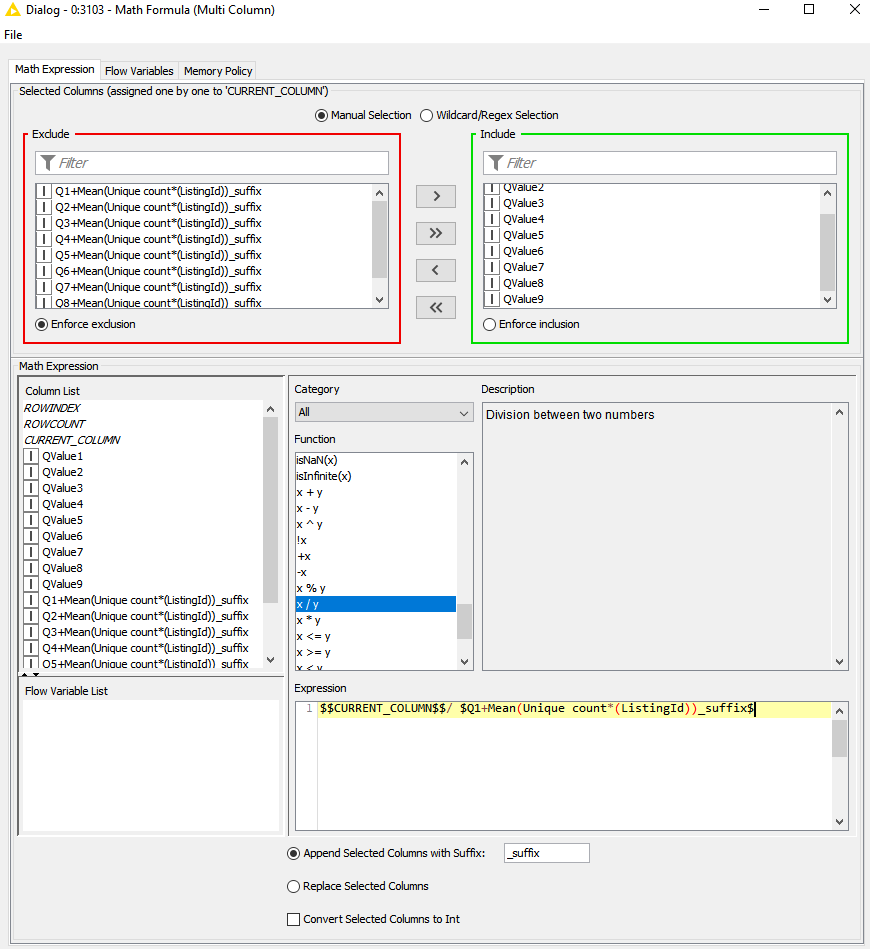Click the add all columns double-arrow button
The width and height of the screenshot is (870, 949).
(435, 233)
